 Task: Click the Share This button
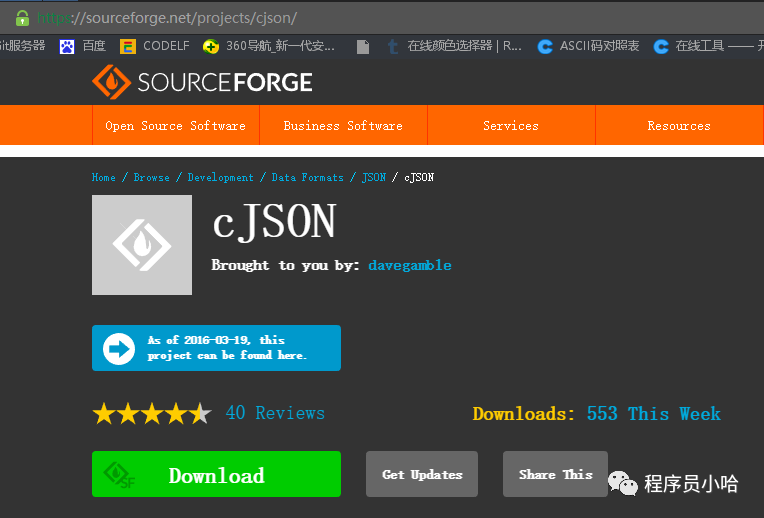pyautogui.click(x=556, y=474)
